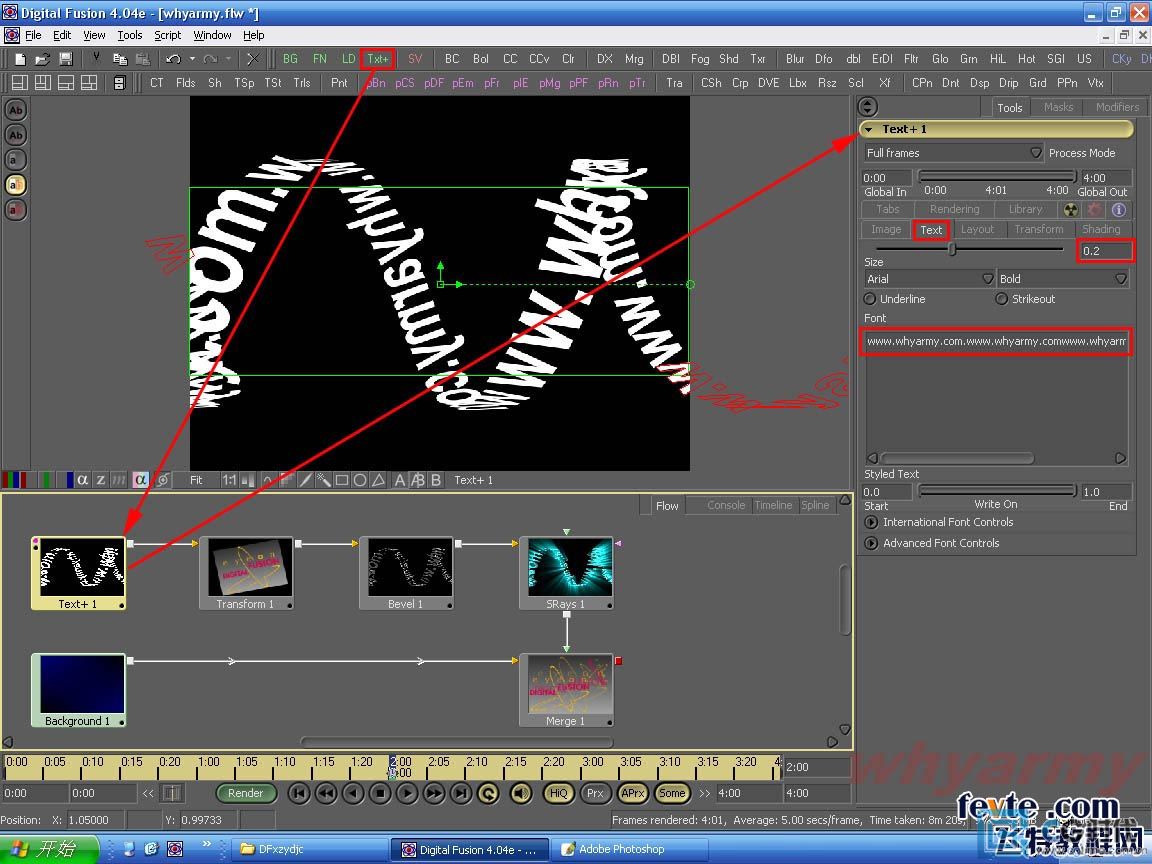This screenshot has height=864, width=1152.
Task: Click the Undo arrow icon
Action: tap(173, 59)
